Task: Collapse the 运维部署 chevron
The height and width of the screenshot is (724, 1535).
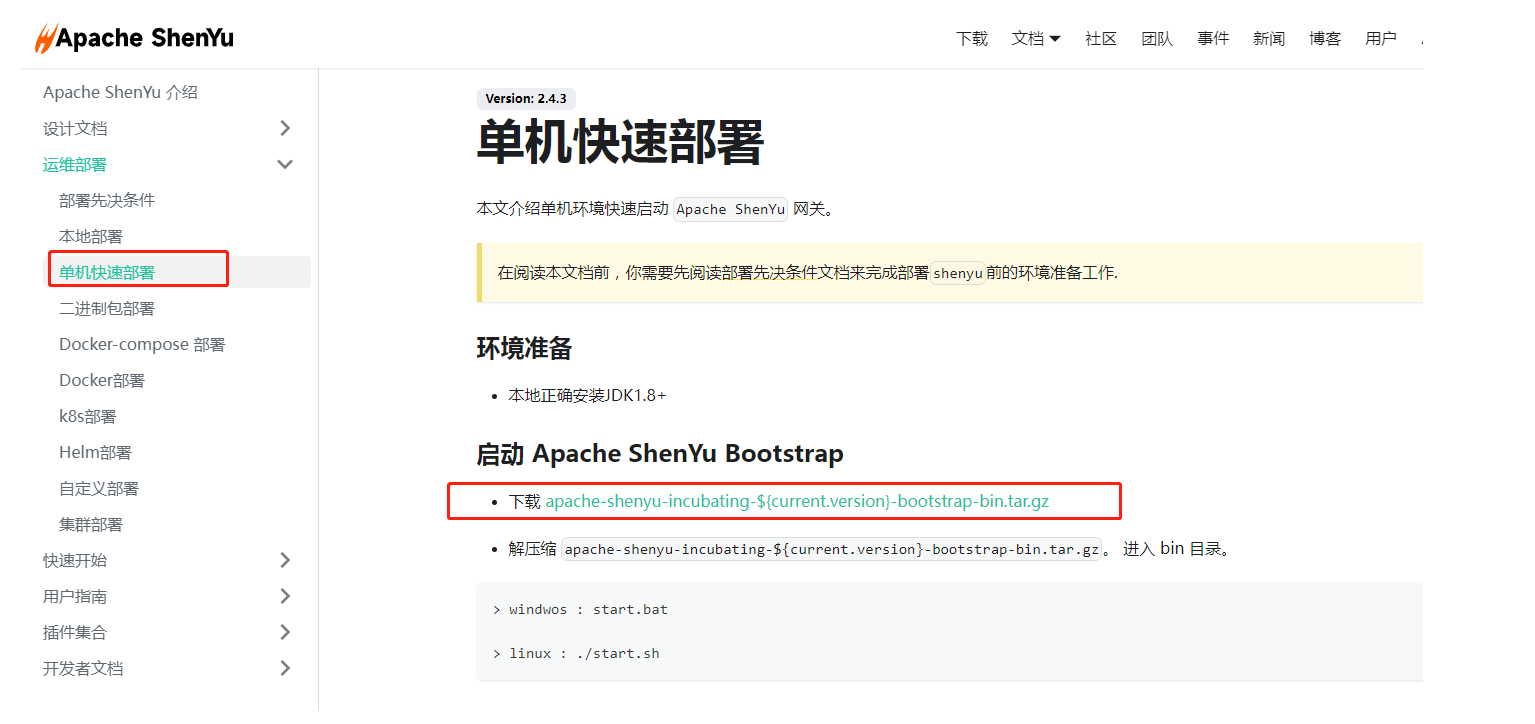Action: [285, 164]
